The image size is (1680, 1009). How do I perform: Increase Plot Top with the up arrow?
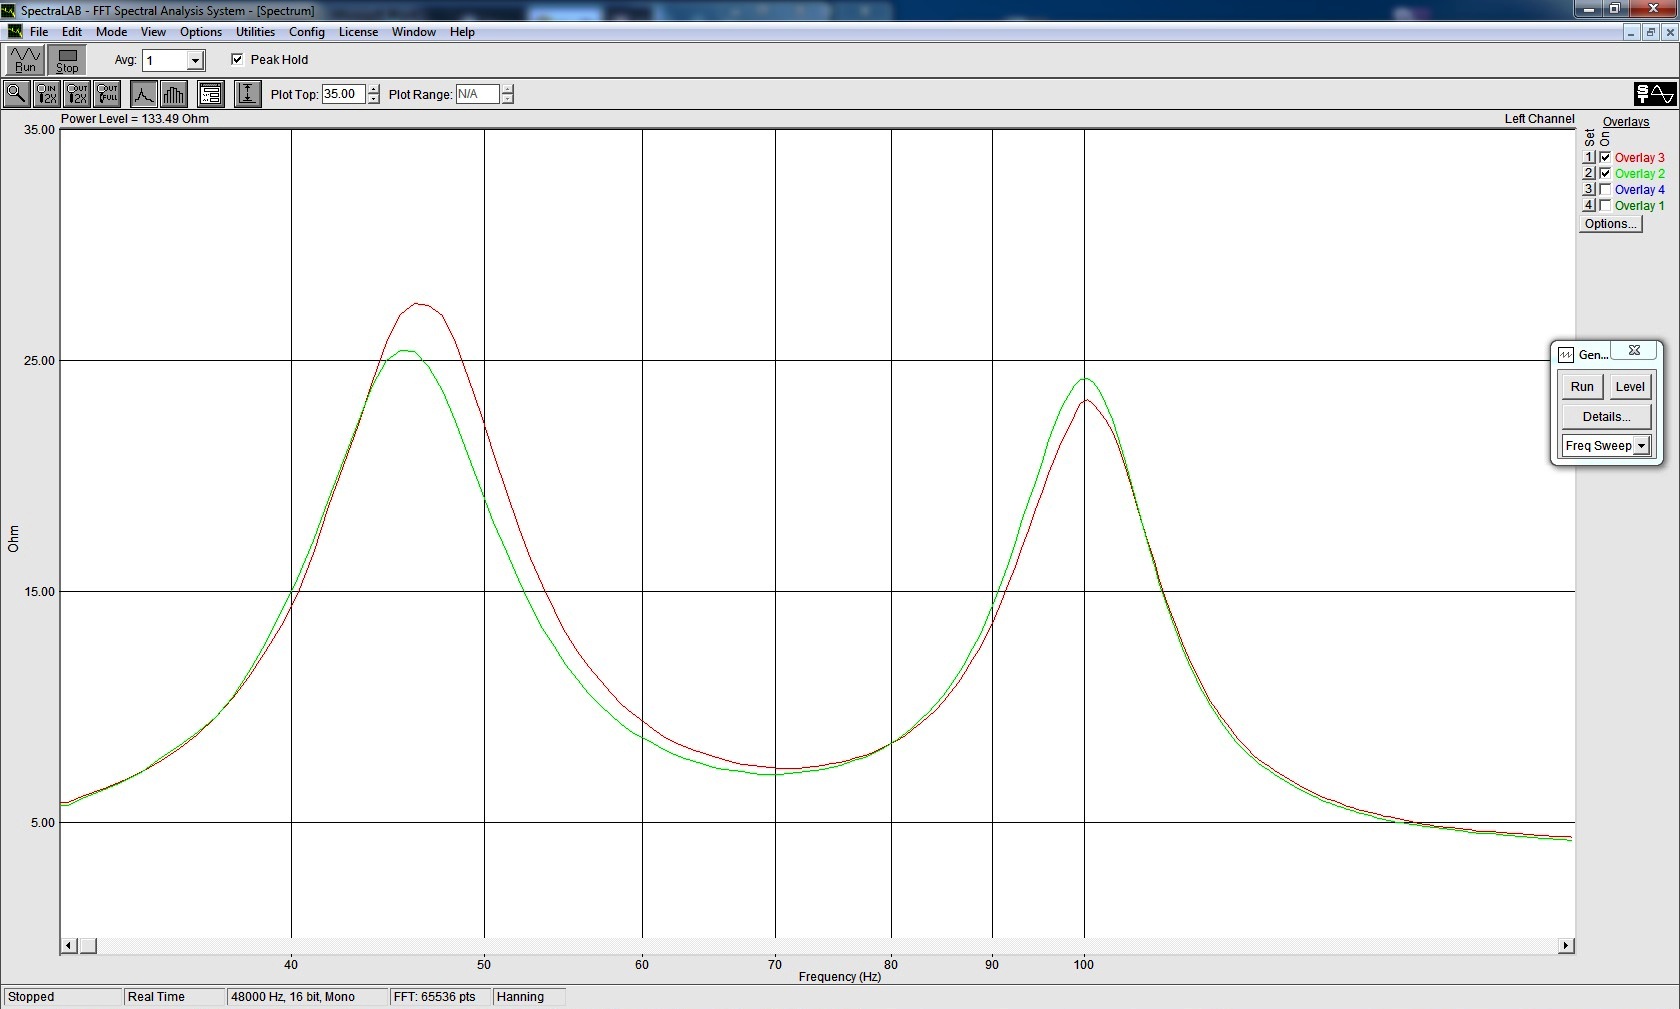[x=374, y=89]
